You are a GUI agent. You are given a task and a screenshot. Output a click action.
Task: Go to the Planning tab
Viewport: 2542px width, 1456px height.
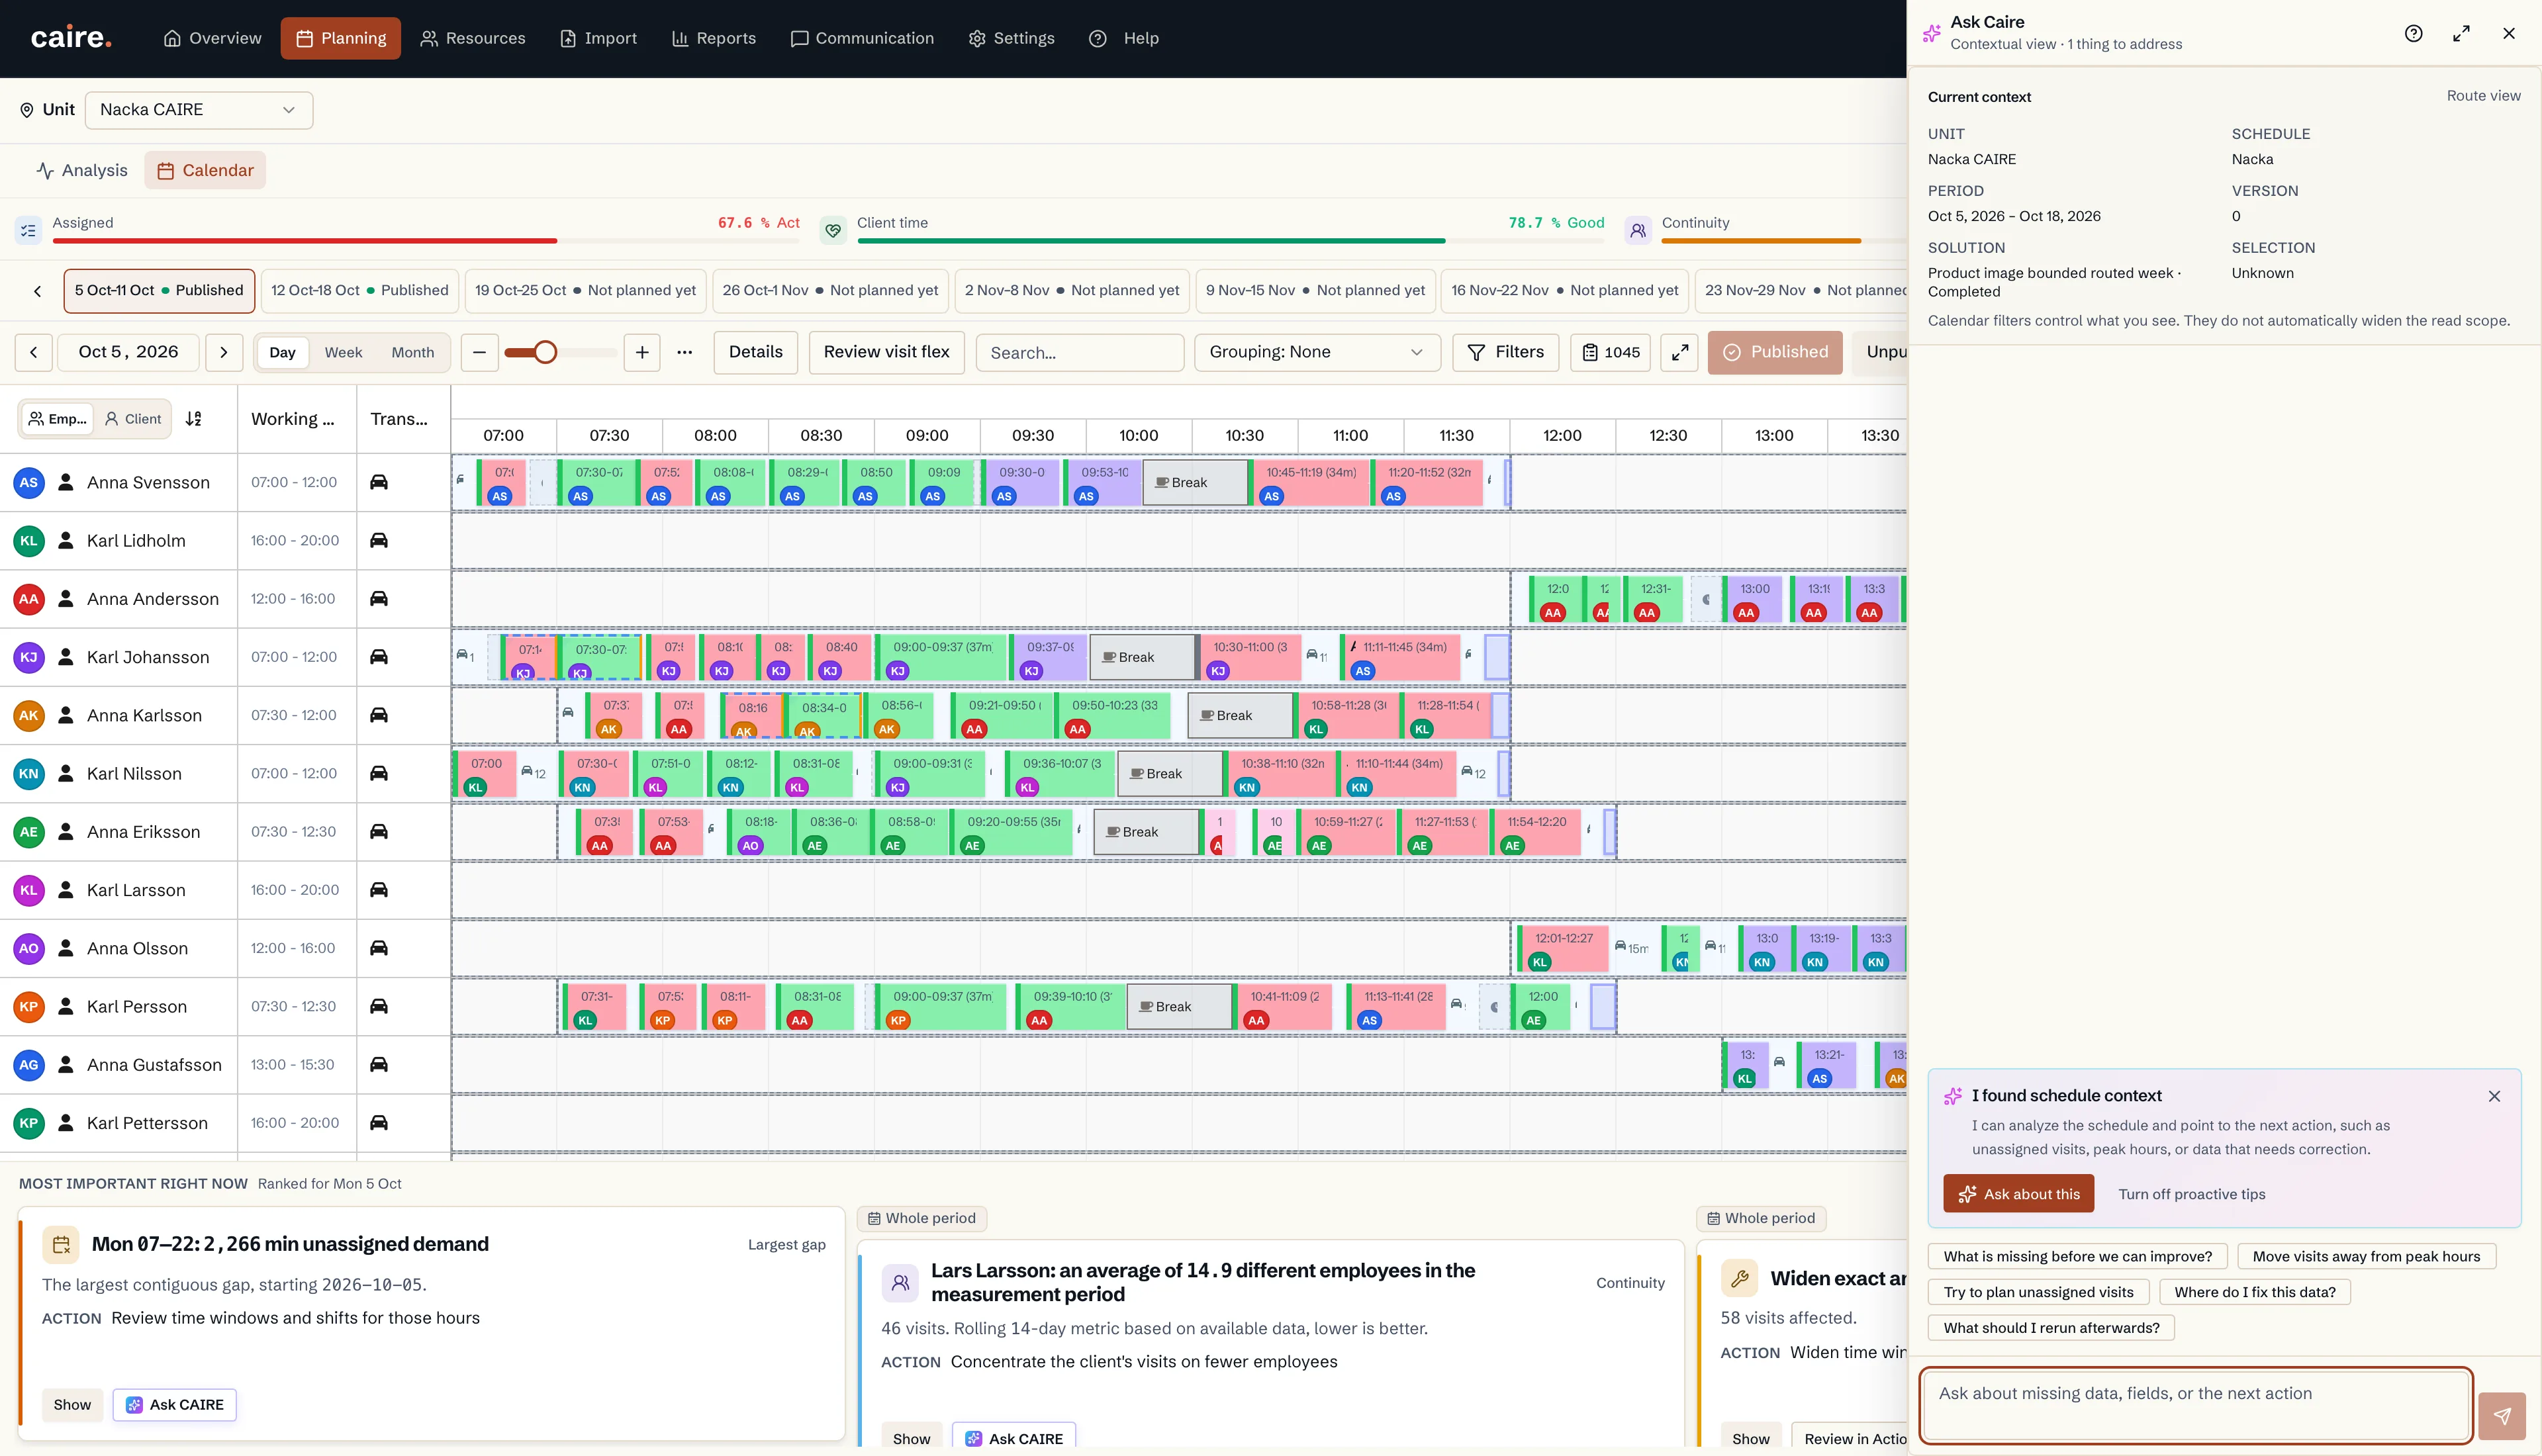[340, 38]
